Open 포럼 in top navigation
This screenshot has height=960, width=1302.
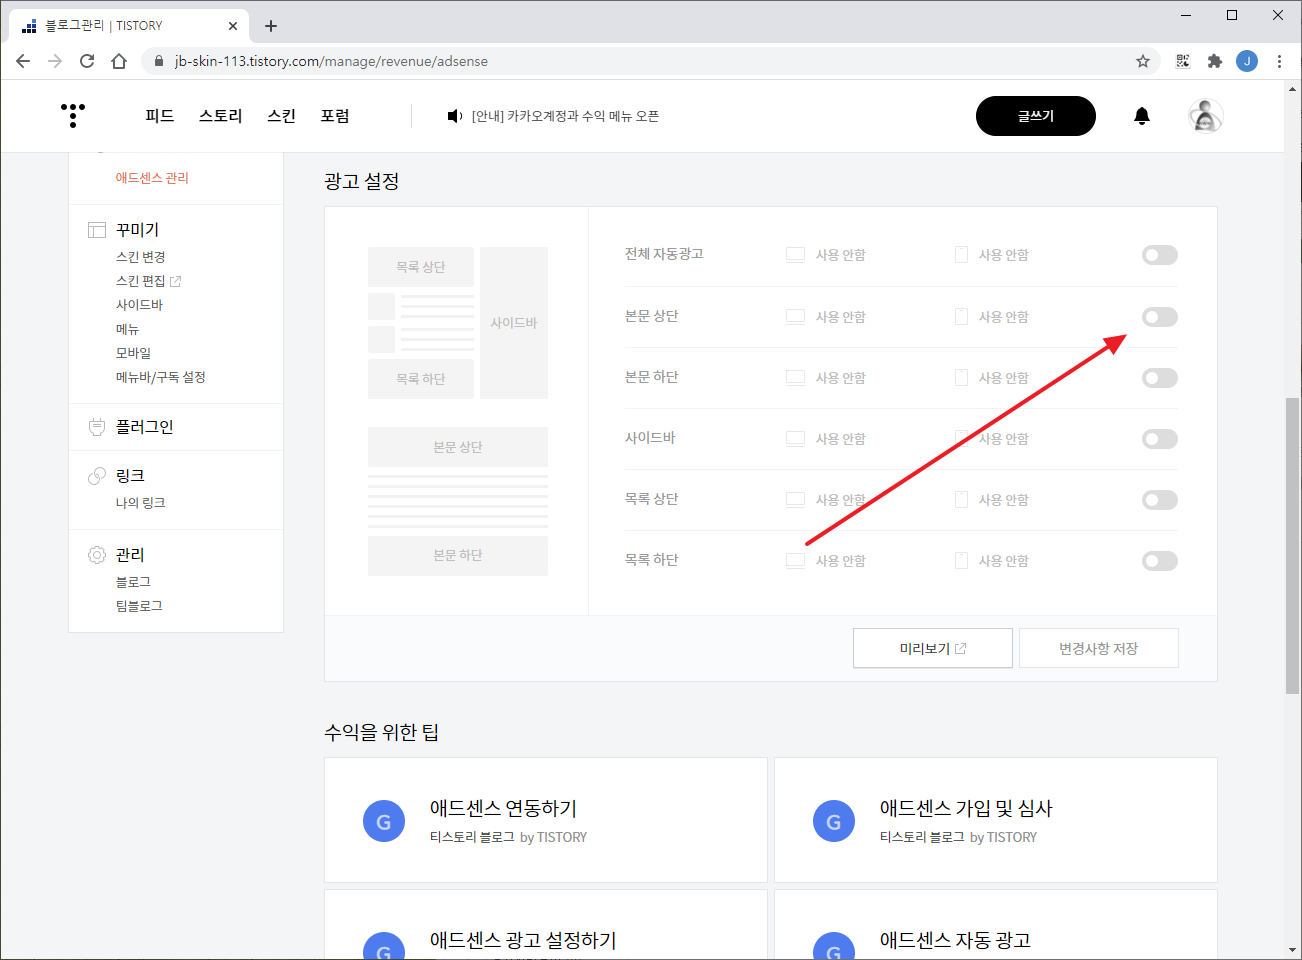coord(335,116)
